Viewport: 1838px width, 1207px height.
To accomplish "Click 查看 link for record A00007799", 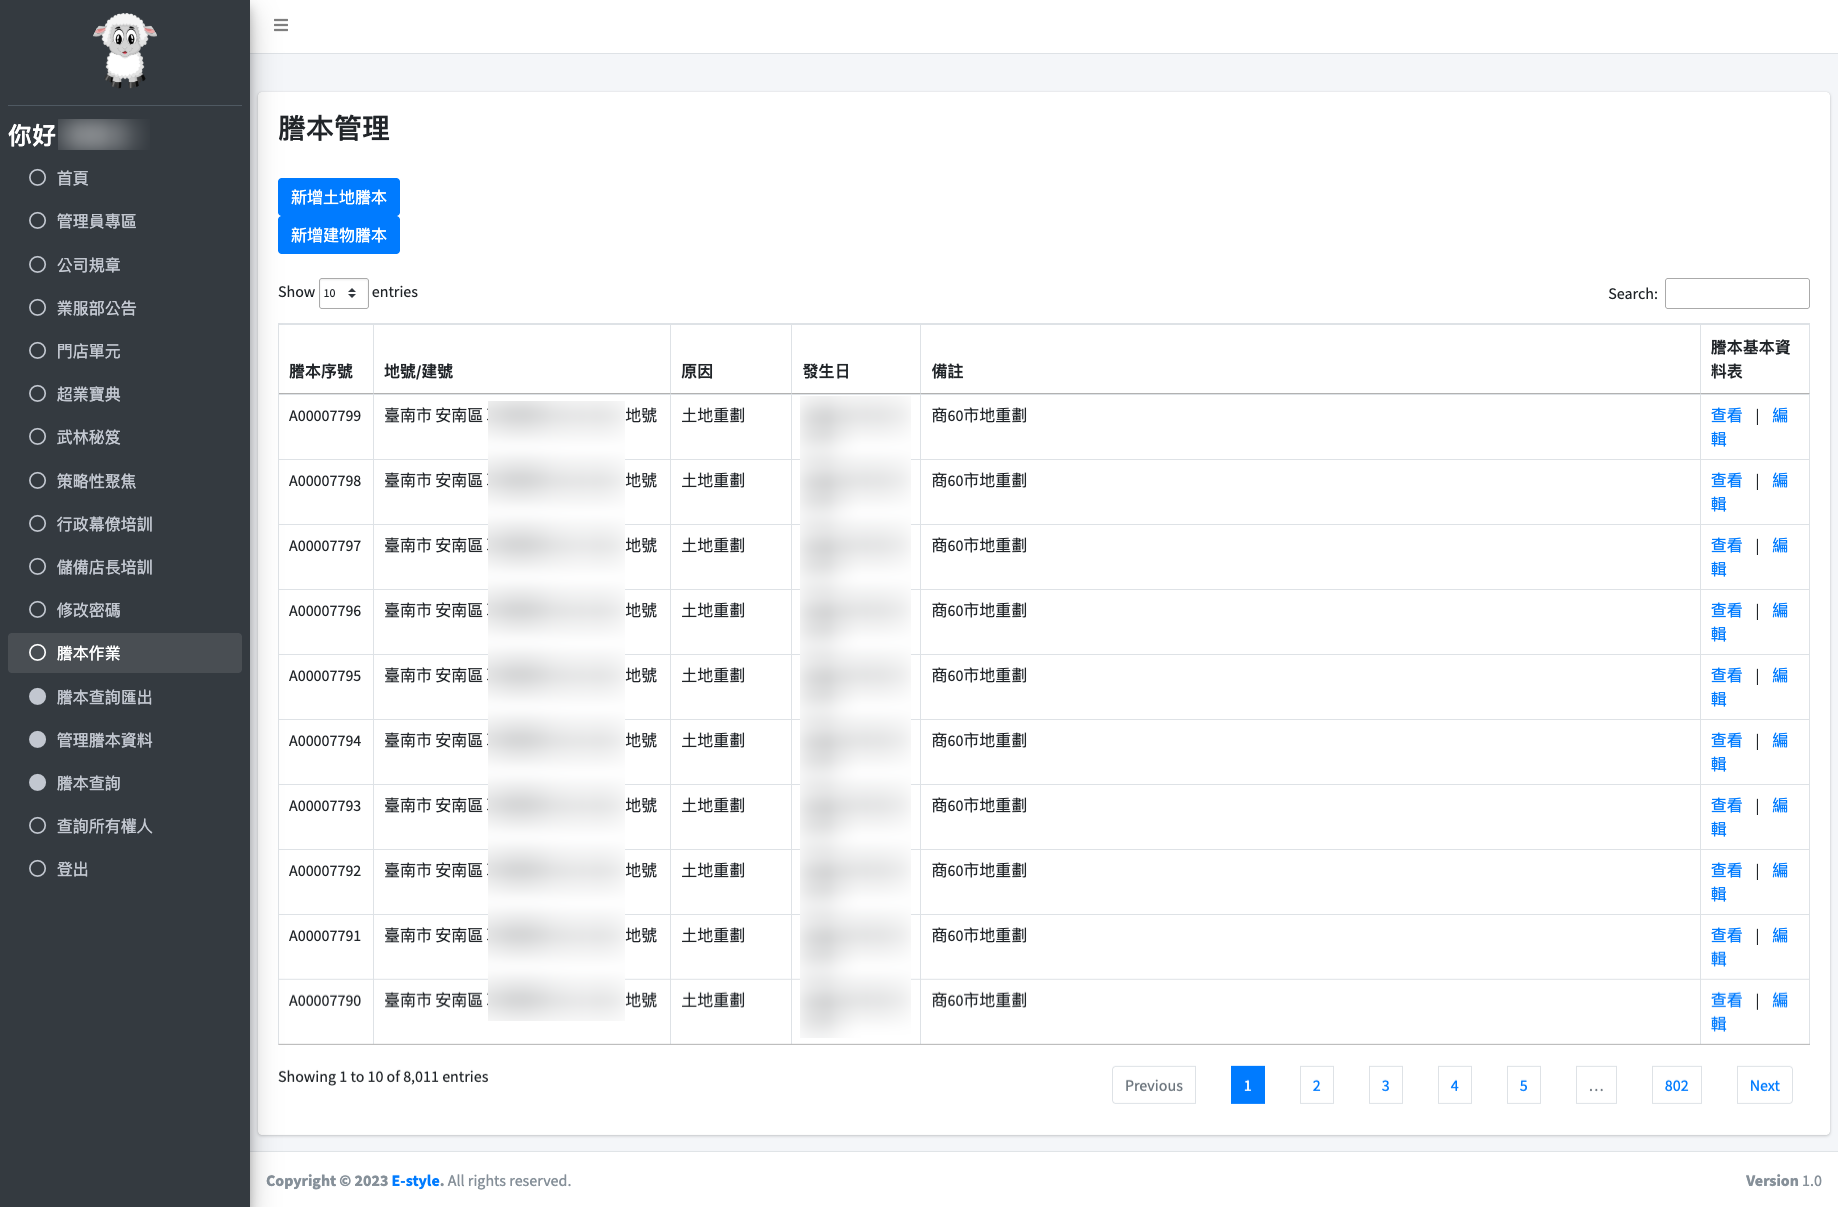I will 1726,415.
